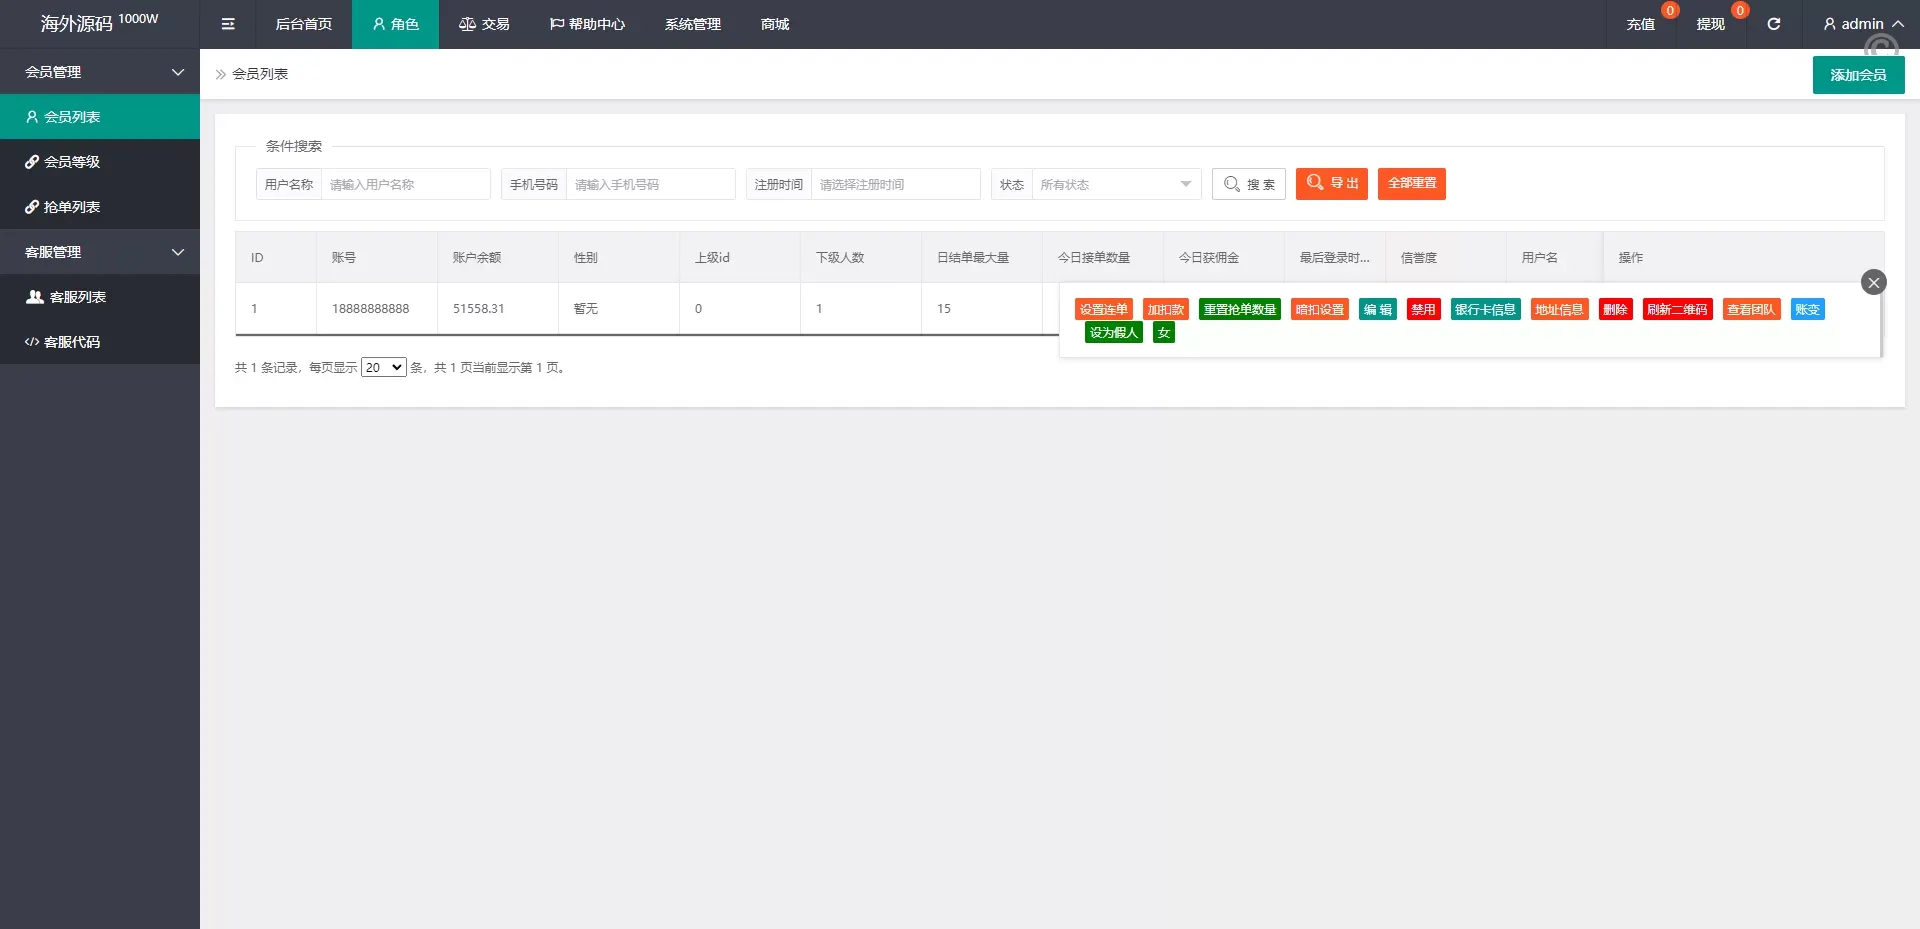
Task: Open 客服列表 in the sidebar
Action: [77, 297]
